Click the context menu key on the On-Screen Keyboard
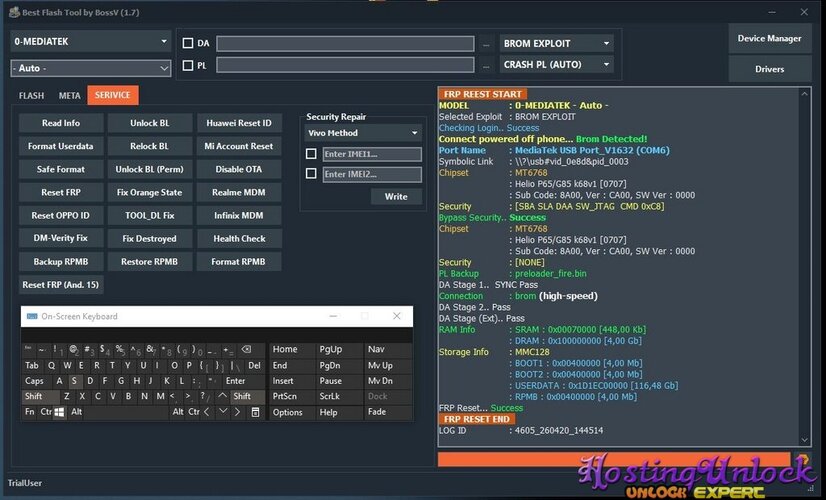Screen dimensions: 826x500 [255, 412]
